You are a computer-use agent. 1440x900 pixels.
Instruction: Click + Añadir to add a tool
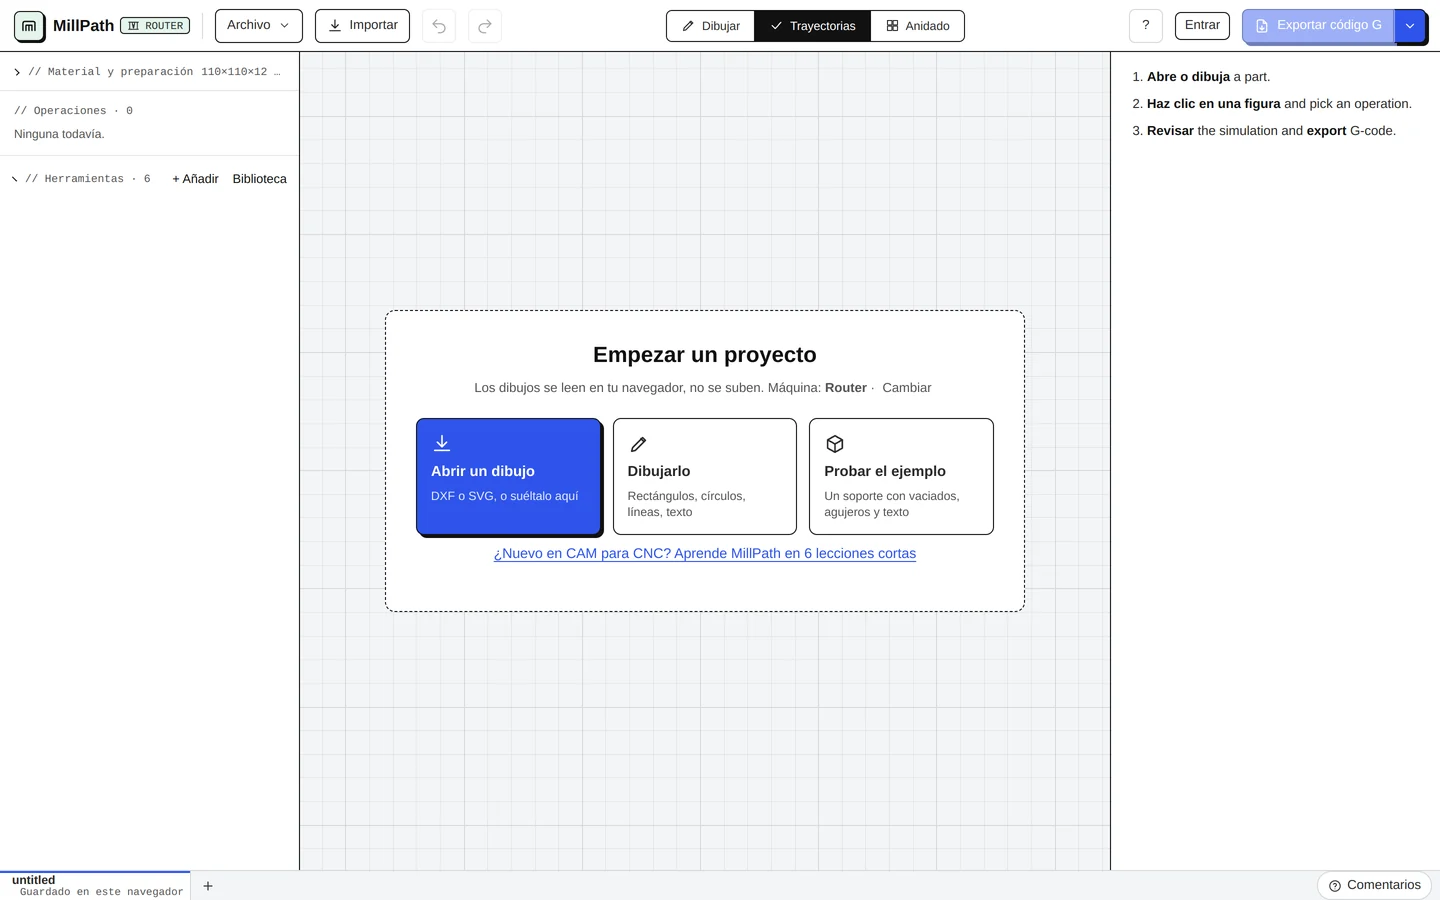pos(195,179)
